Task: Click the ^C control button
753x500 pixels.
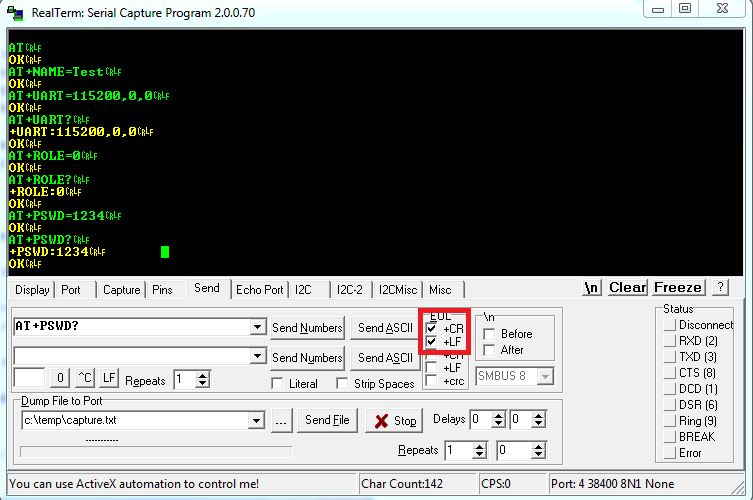Action: 85,378
